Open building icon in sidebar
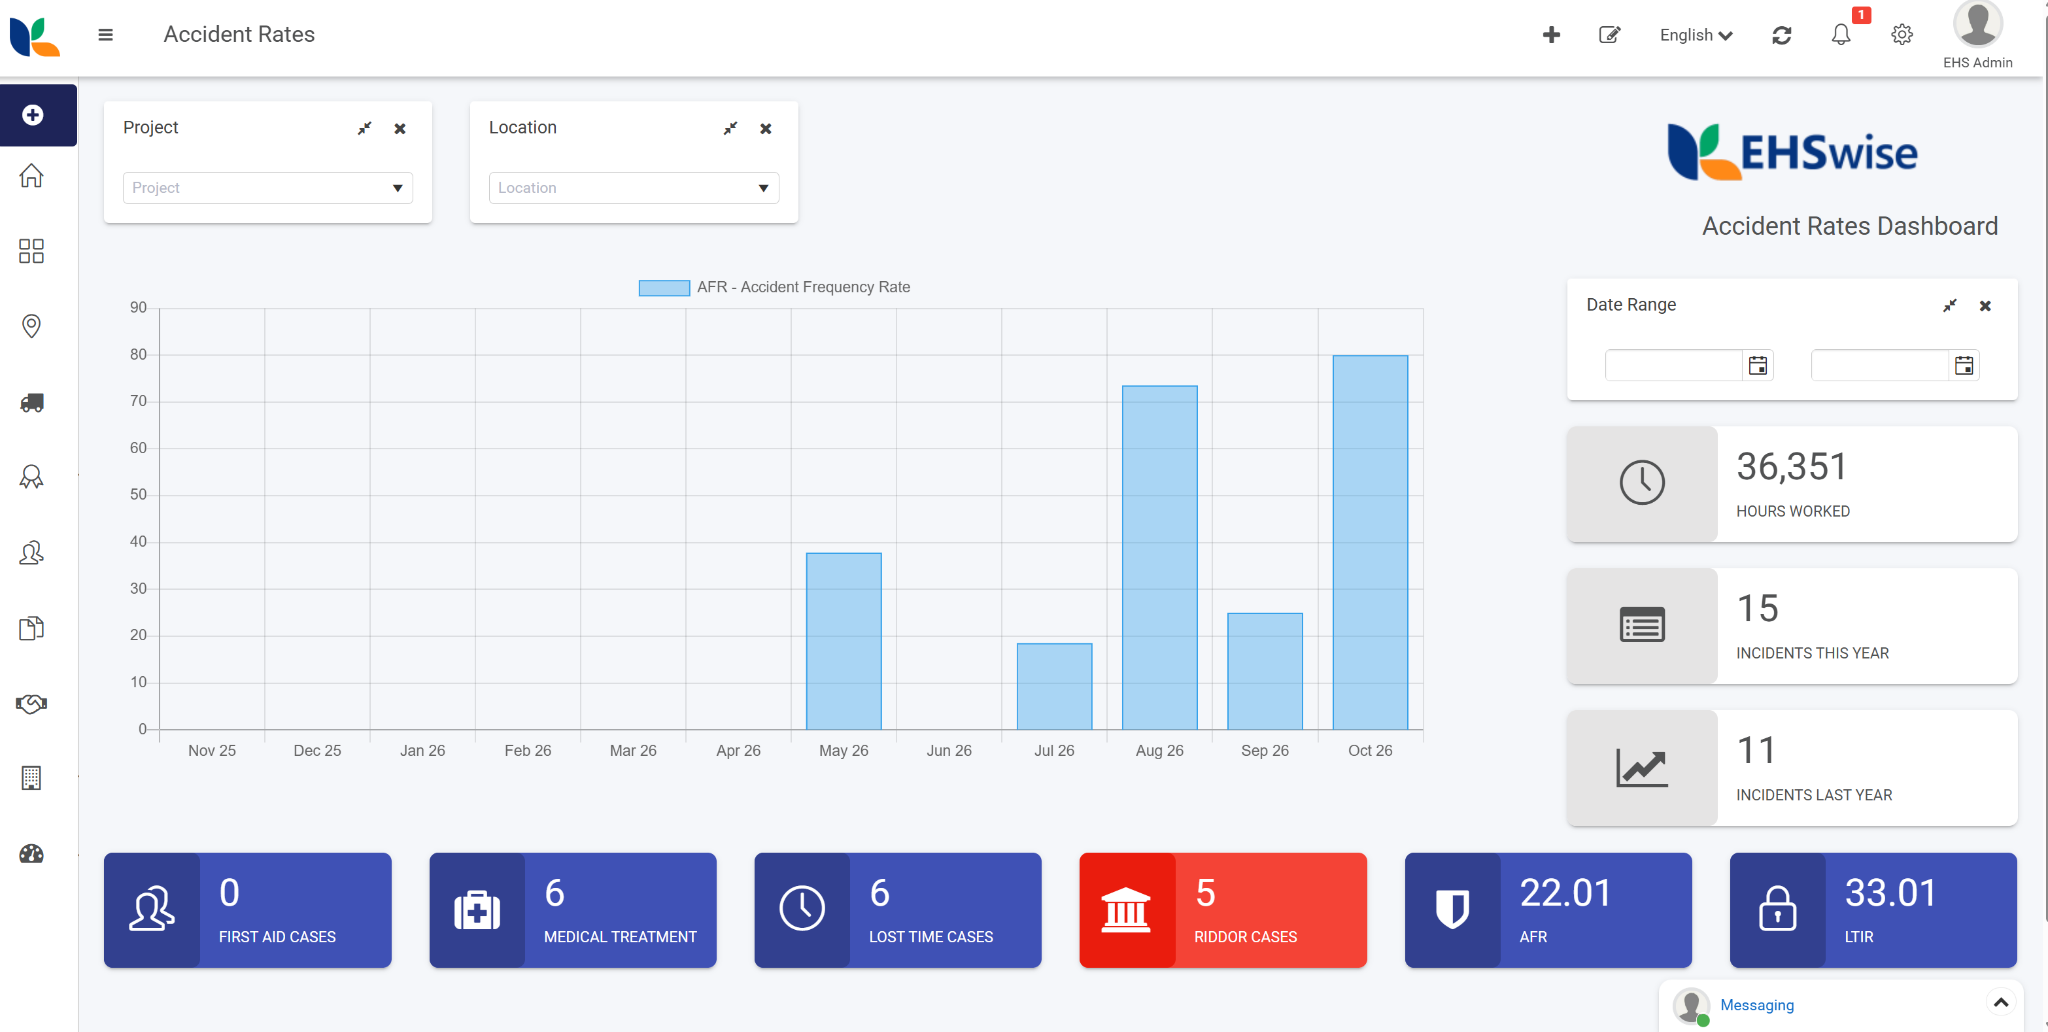 (32, 778)
